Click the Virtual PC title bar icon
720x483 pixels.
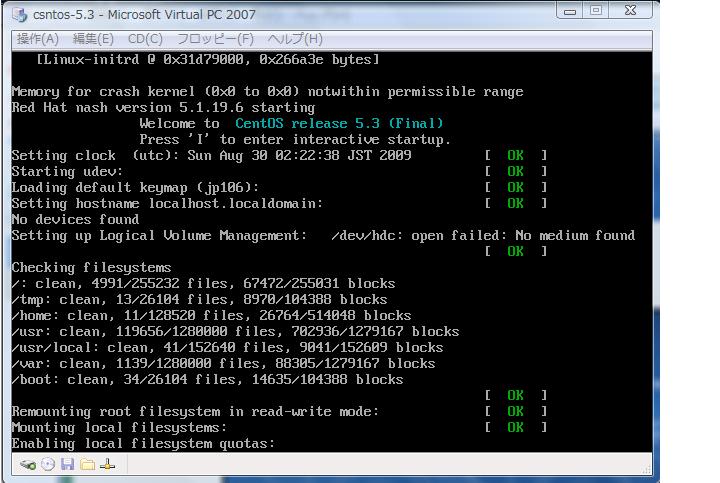19,15
